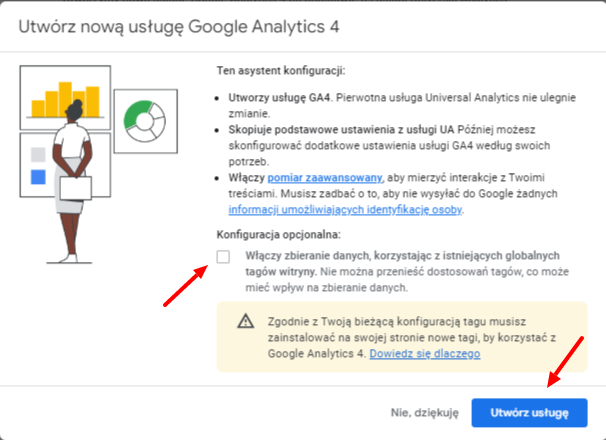Tick the existing global site tags checkbox
The height and width of the screenshot is (440, 606).
click(x=223, y=256)
